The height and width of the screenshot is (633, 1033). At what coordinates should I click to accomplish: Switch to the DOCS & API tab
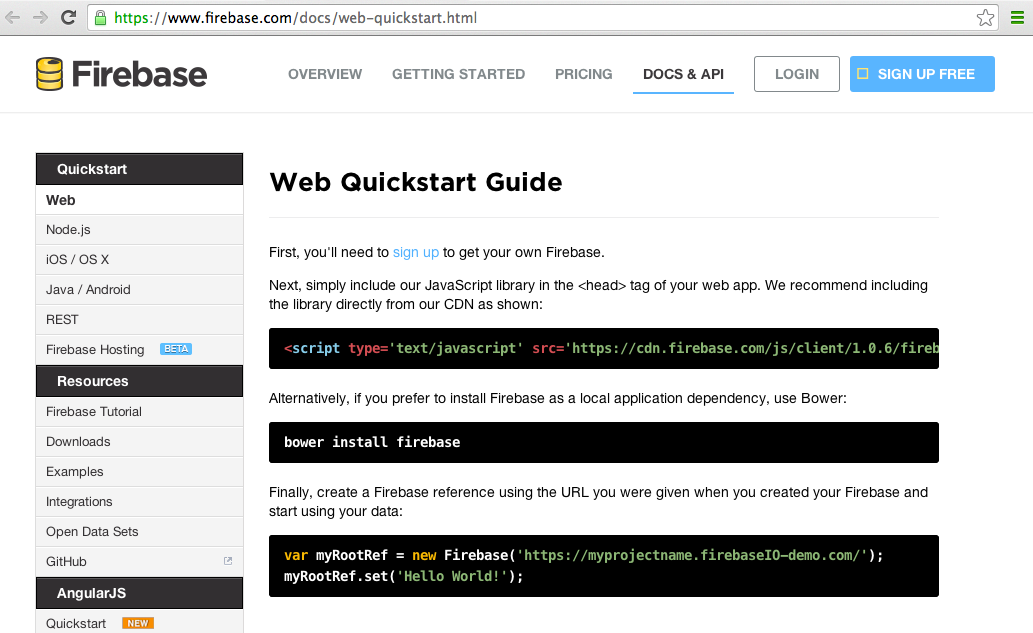pos(683,73)
